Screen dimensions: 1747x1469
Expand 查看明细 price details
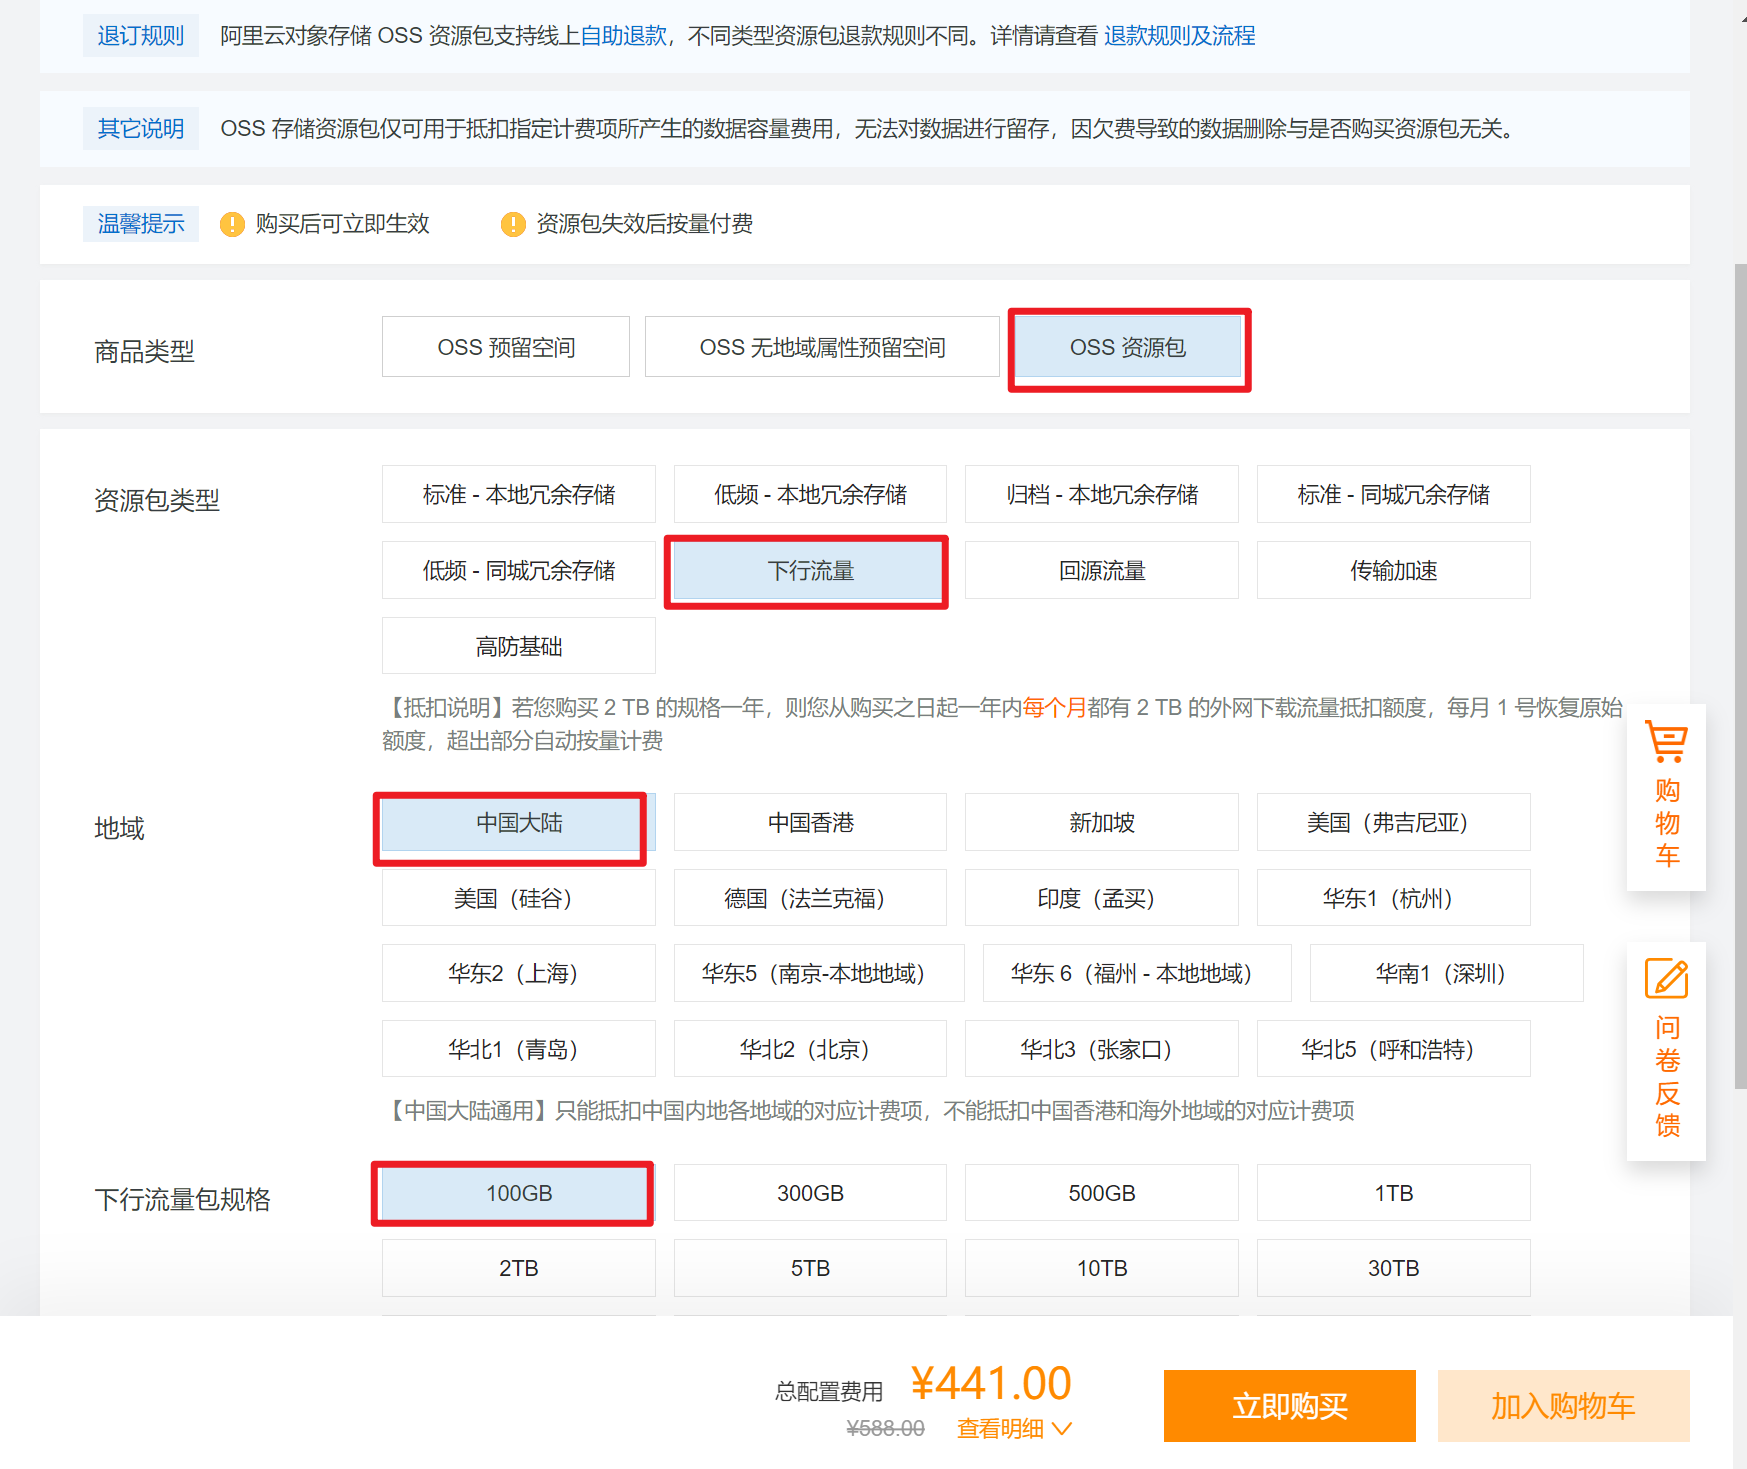point(1014,1428)
